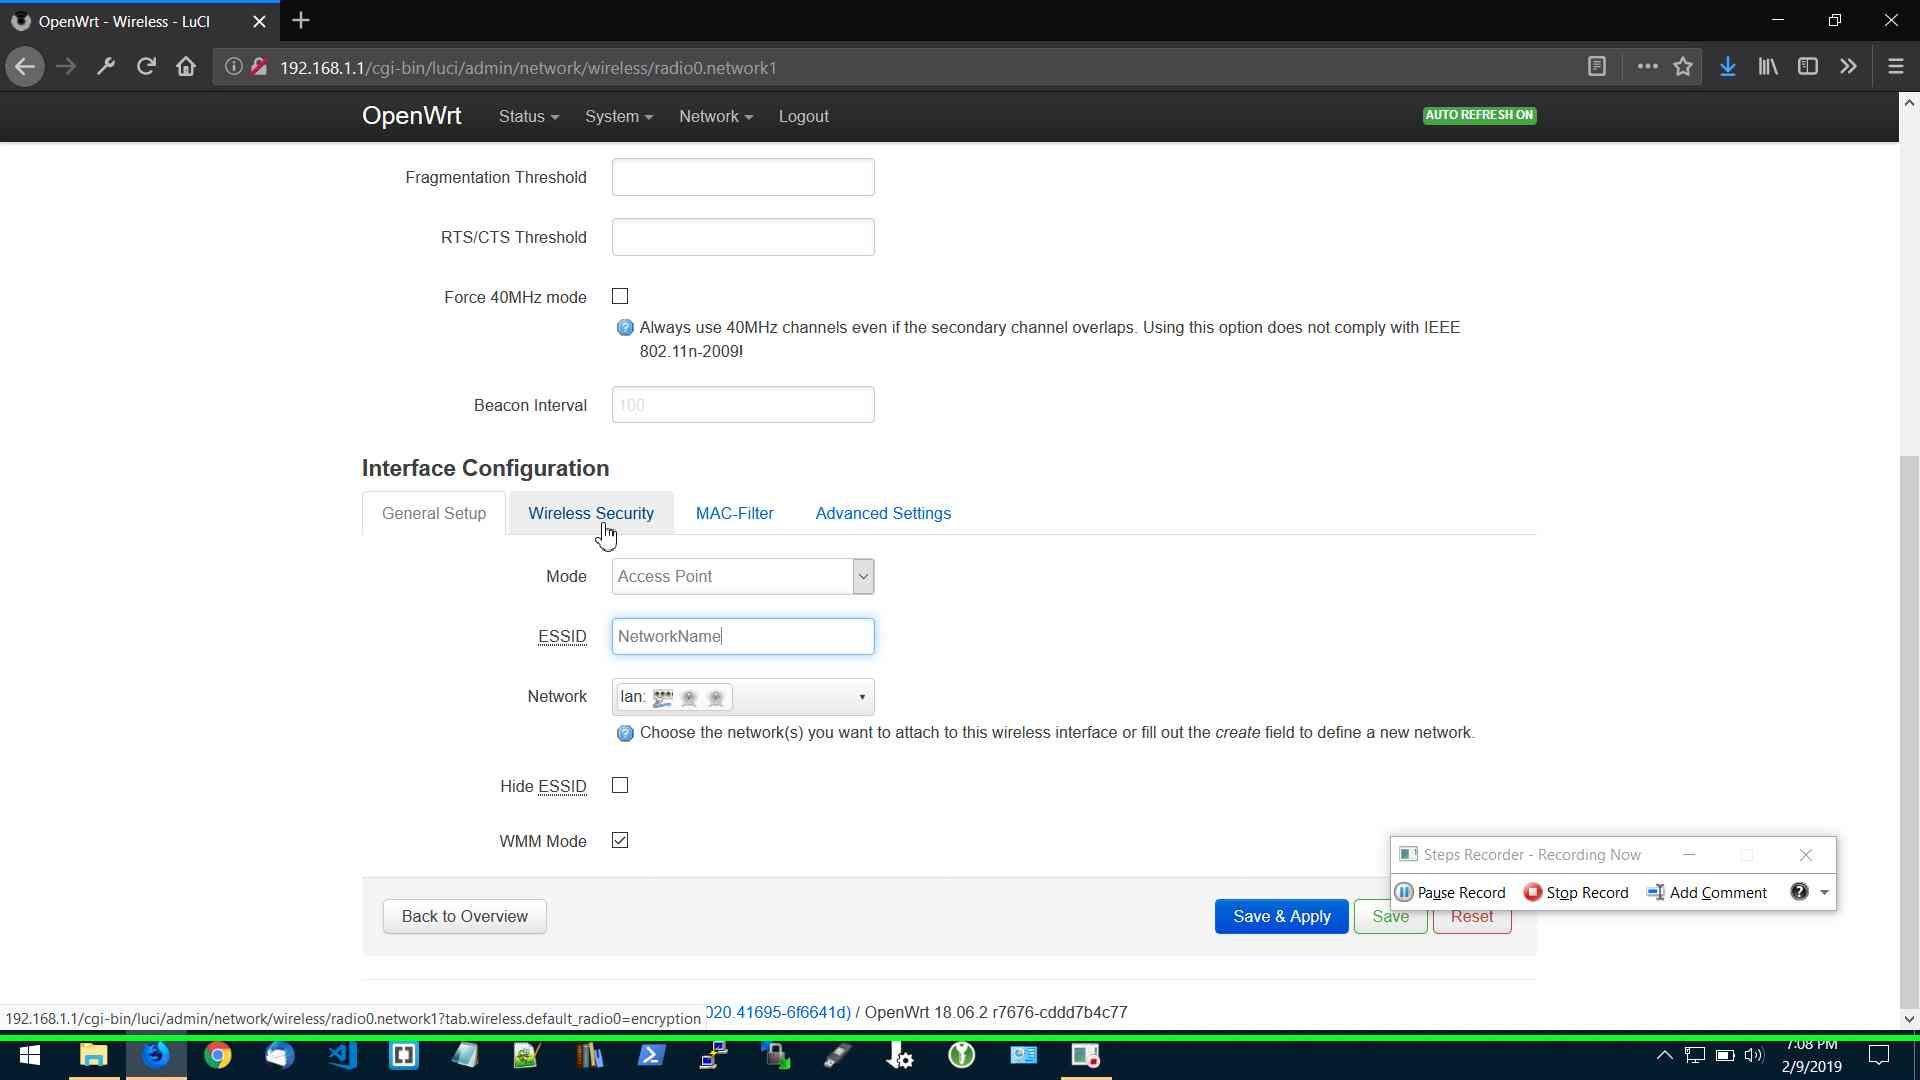The image size is (1920, 1080).
Task: Click the browser reload icon
Action: [x=146, y=67]
